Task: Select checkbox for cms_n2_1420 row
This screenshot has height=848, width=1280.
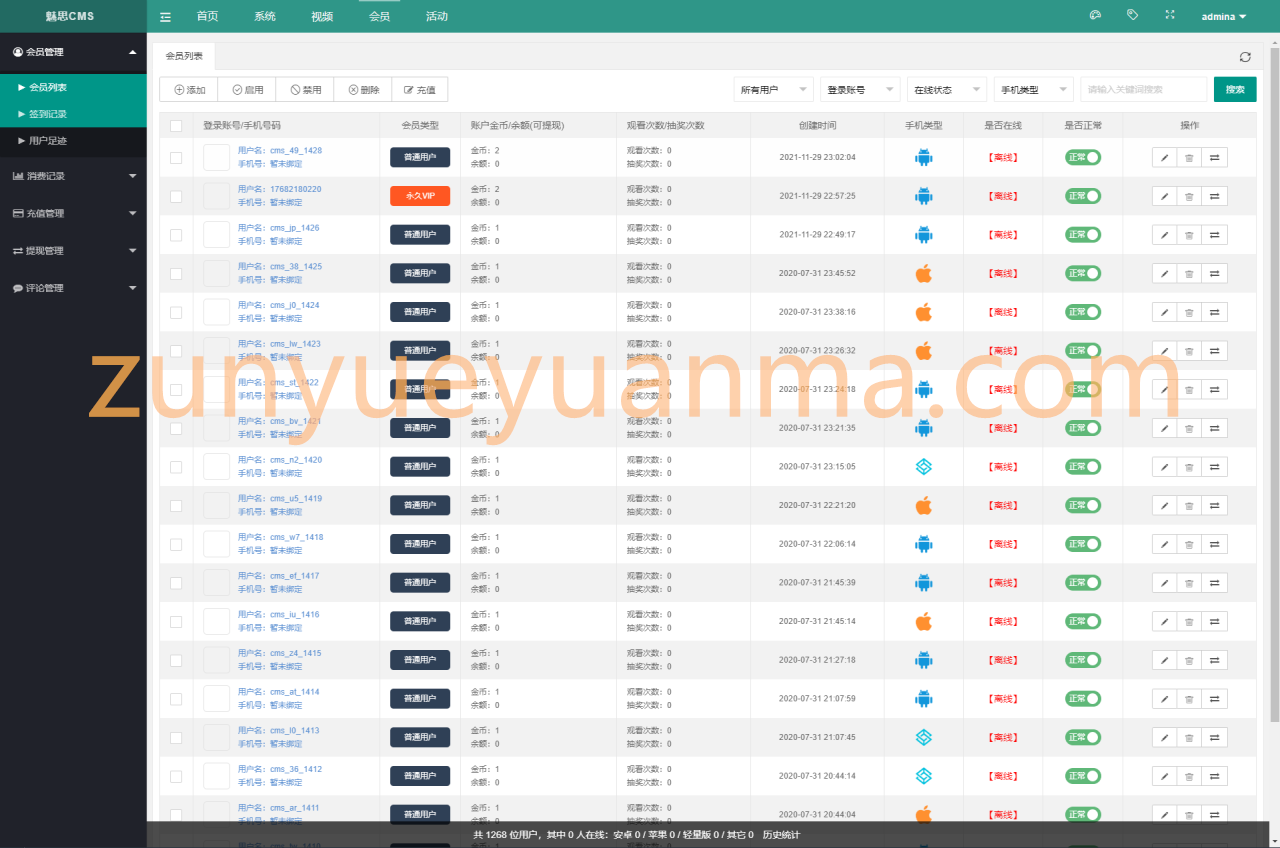Action: pyautogui.click(x=176, y=466)
